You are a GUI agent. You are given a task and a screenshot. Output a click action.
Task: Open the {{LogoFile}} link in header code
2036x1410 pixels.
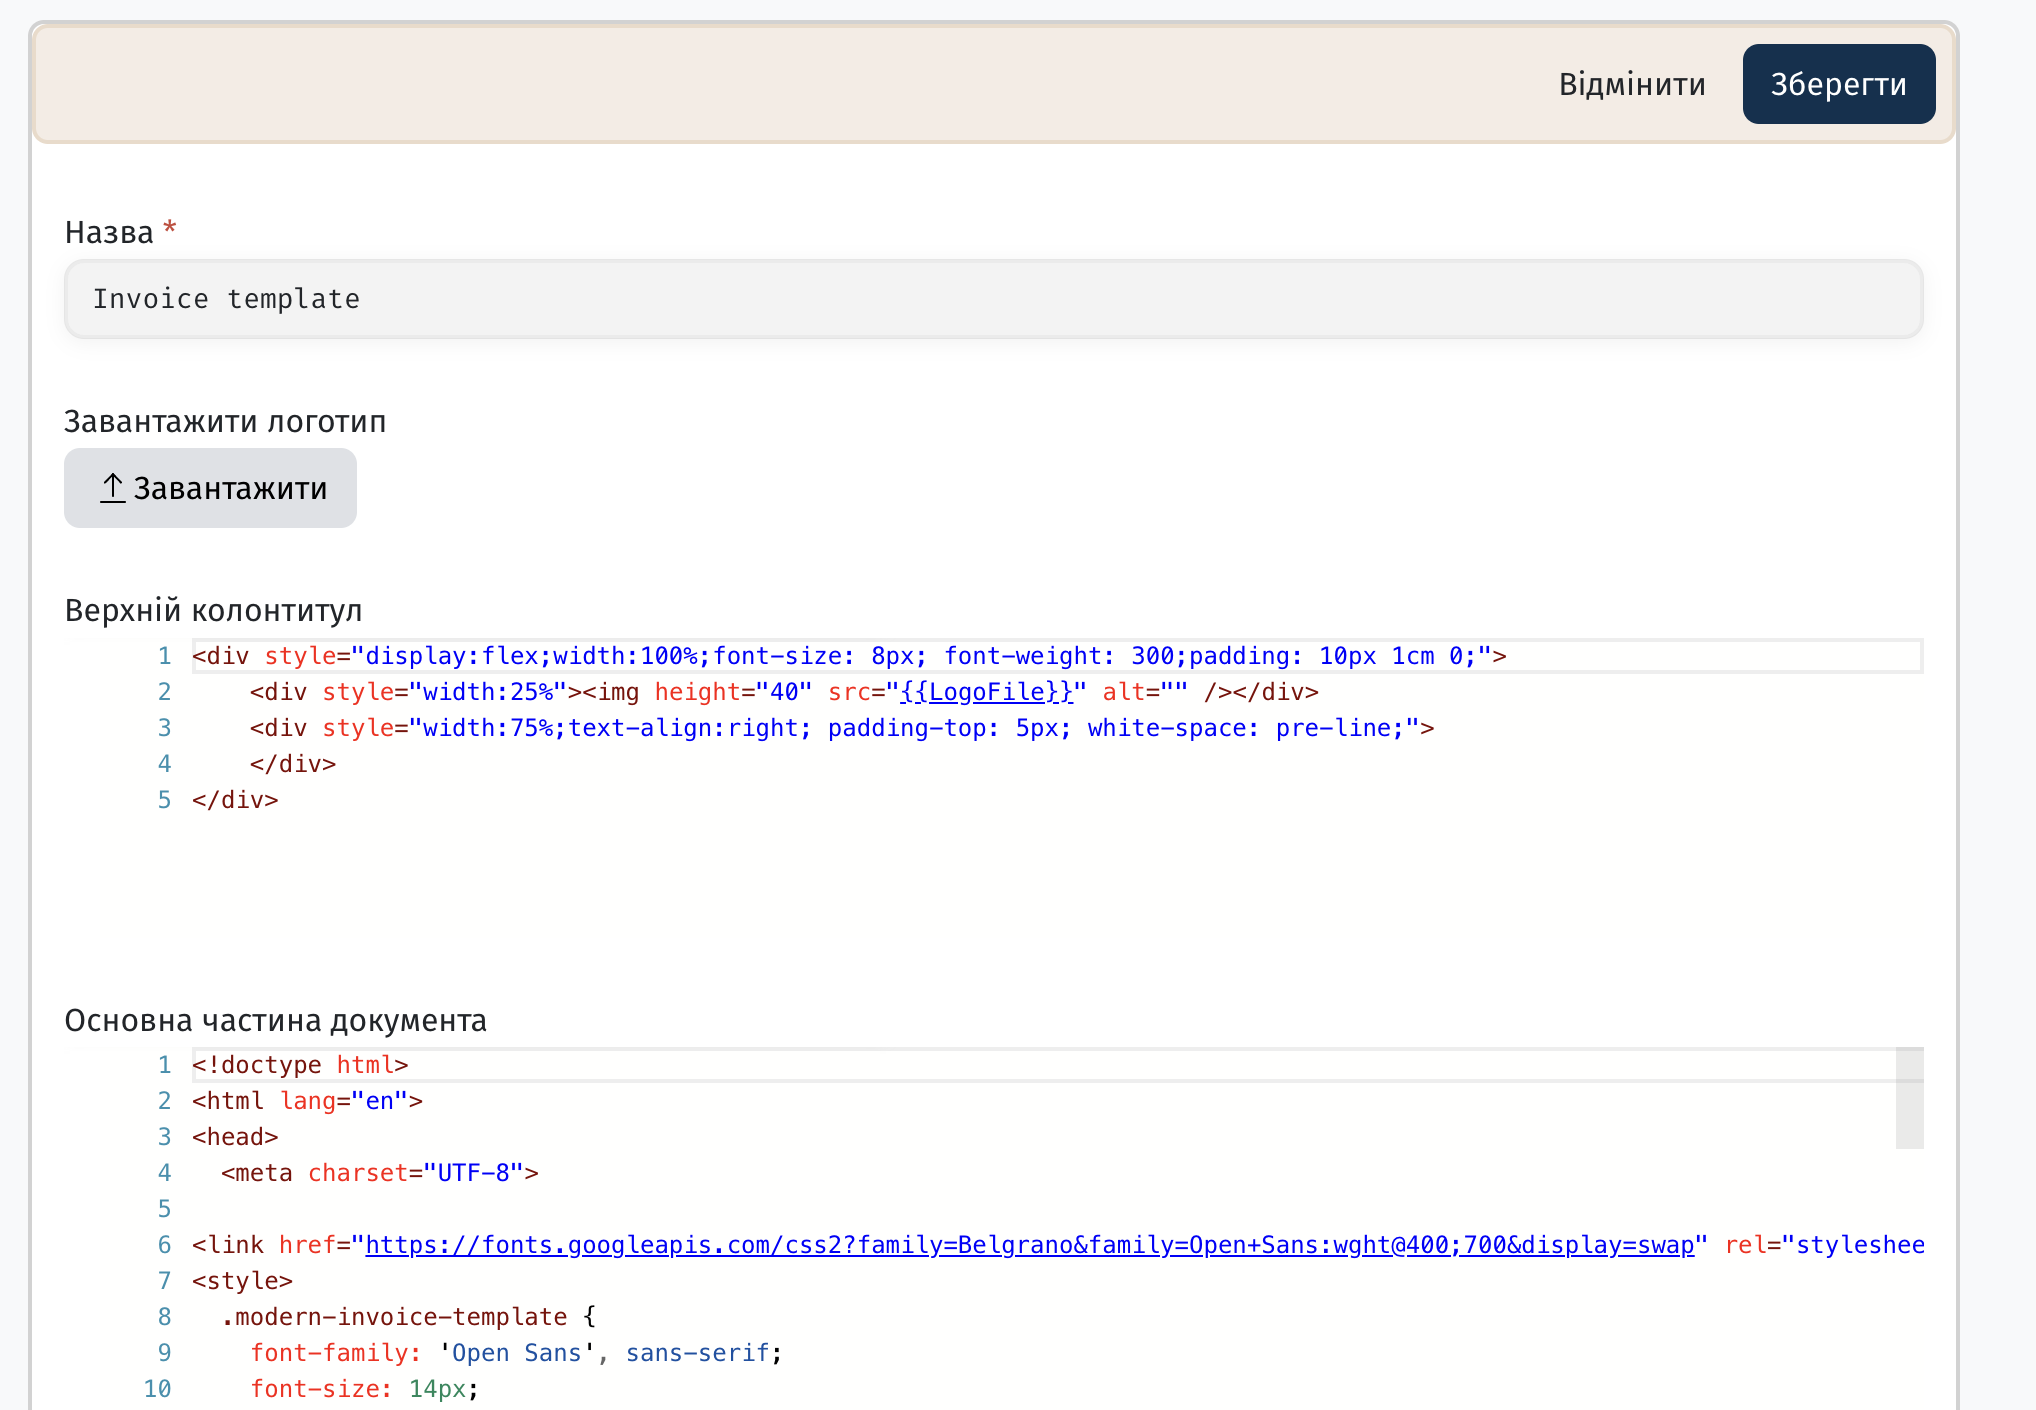987,692
